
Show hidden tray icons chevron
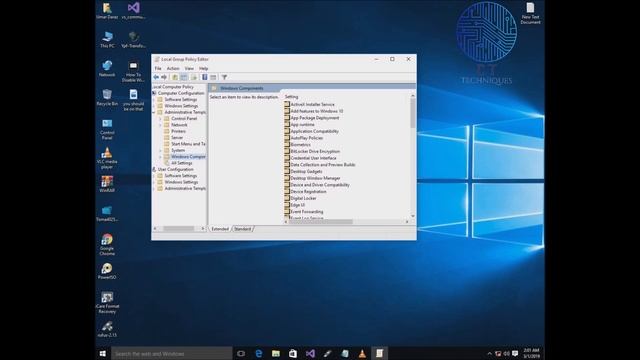489,353
